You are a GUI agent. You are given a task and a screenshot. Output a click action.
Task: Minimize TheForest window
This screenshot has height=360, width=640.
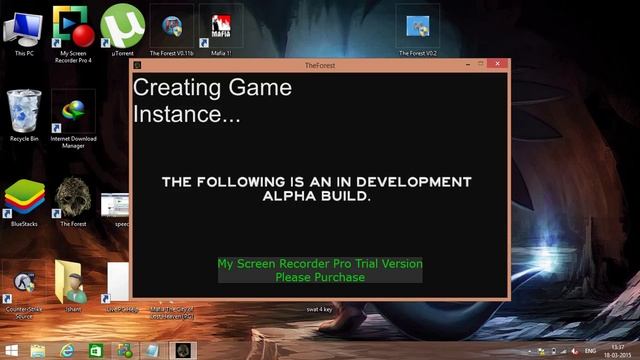point(468,64)
